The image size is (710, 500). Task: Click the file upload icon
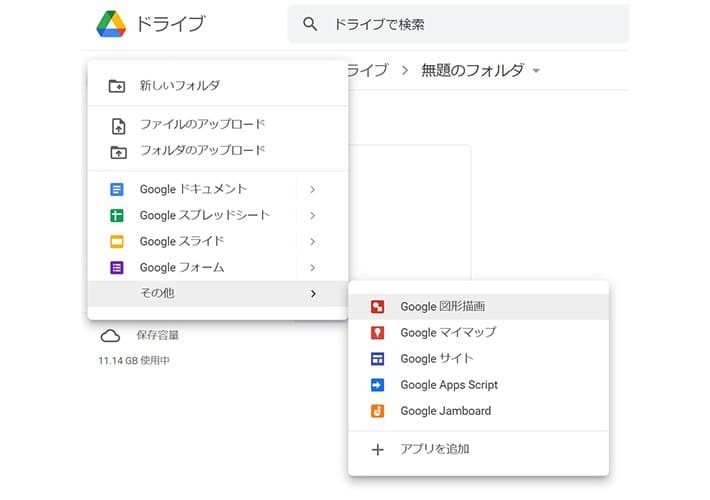118,126
